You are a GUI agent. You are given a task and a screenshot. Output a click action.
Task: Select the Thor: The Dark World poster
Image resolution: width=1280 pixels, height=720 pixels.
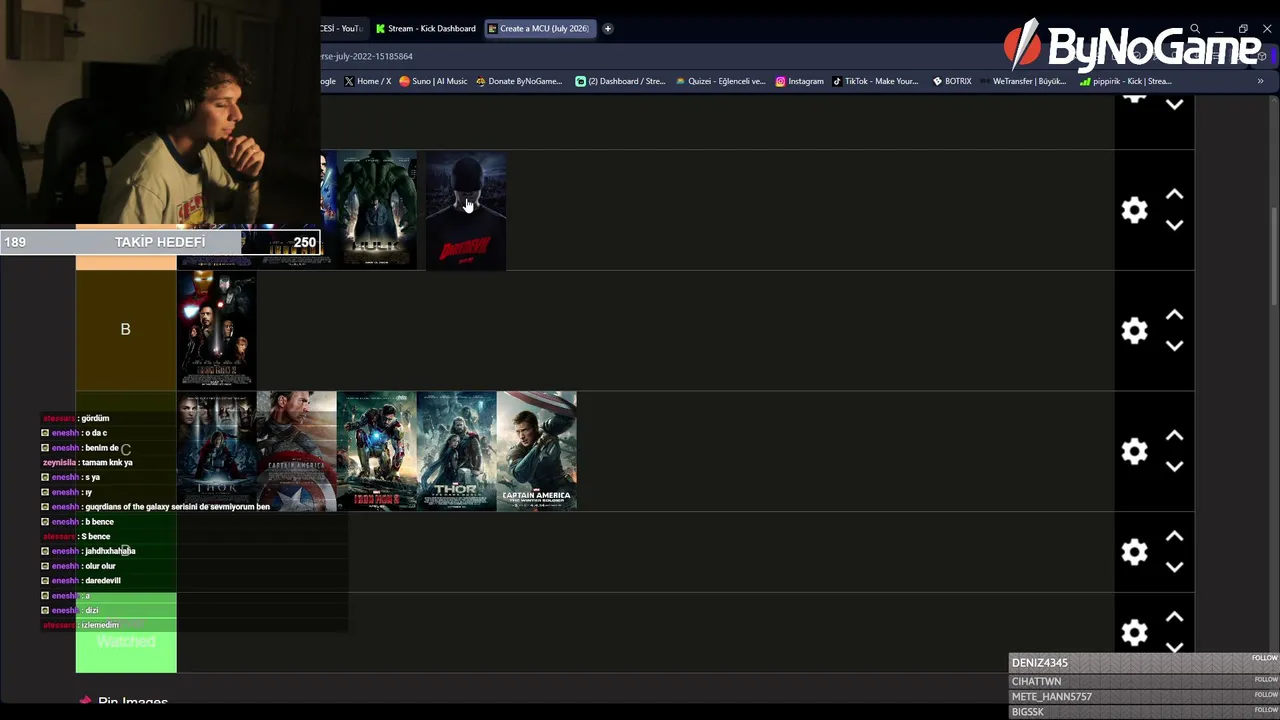point(457,451)
